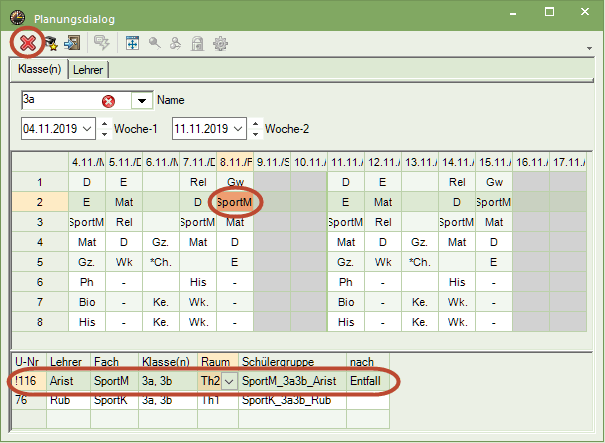Open the class name combo box arrow
Screen dimensions: 605x443
[142, 101]
